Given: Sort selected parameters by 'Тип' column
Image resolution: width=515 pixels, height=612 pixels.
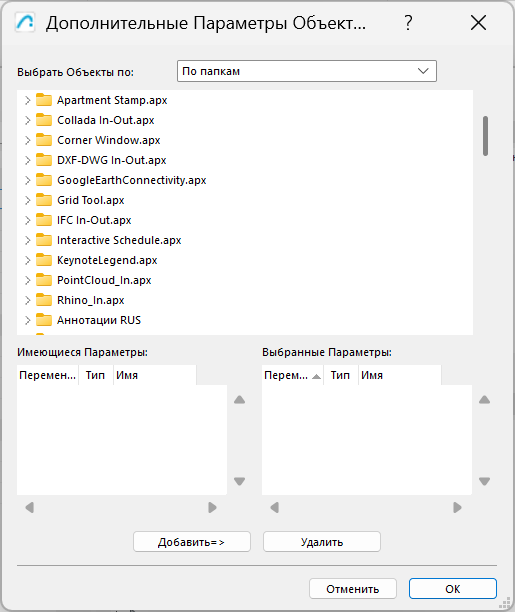Looking at the screenshot, I should [x=341, y=375].
